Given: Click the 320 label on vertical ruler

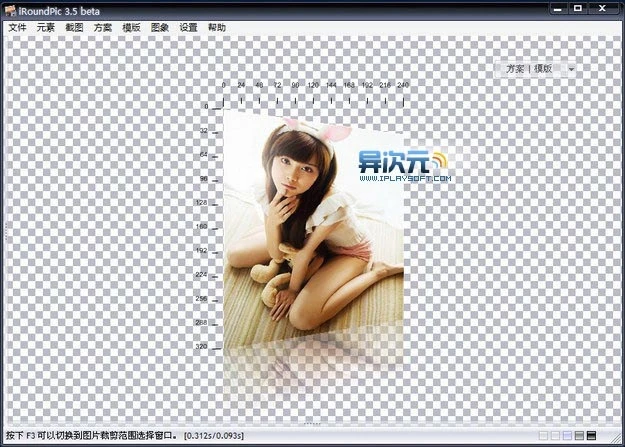Looking at the screenshot, I should 201,347.
